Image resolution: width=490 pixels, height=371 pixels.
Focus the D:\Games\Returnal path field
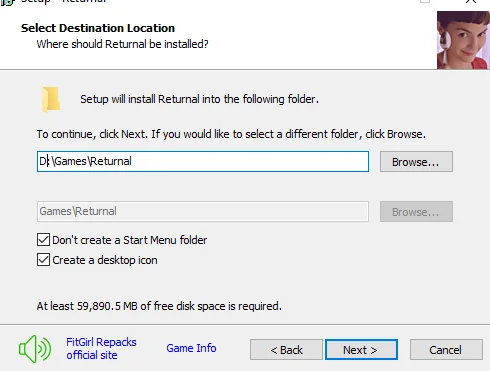(203, 162)
